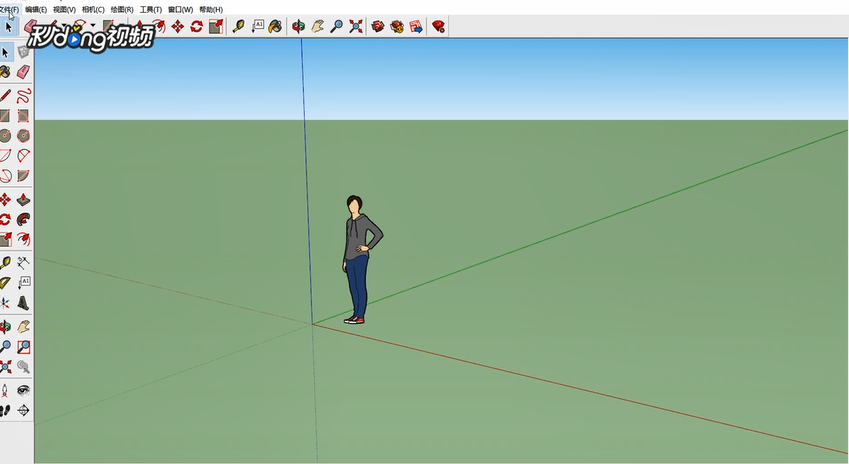Pick the Circle tool in left toolbar
This screenshot has width=849, height=464.
(x=5, y=136)
